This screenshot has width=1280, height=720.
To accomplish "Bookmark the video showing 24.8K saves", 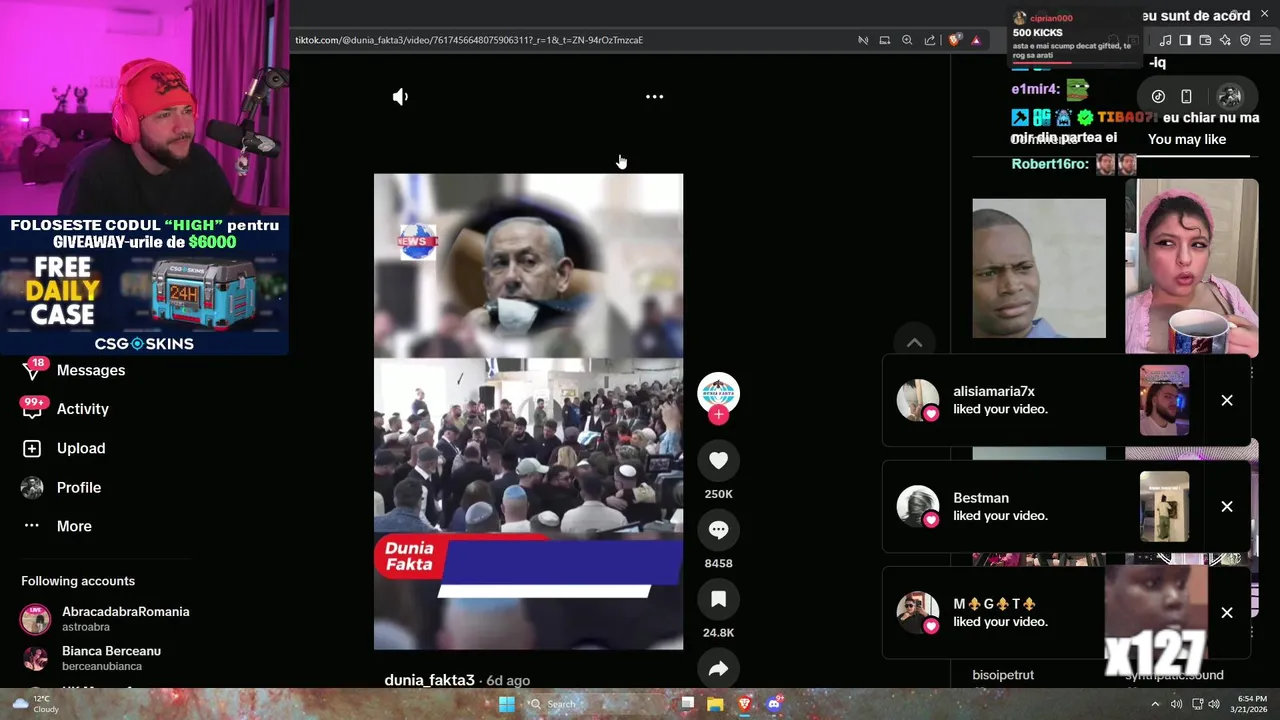I will tap(718, 599).
